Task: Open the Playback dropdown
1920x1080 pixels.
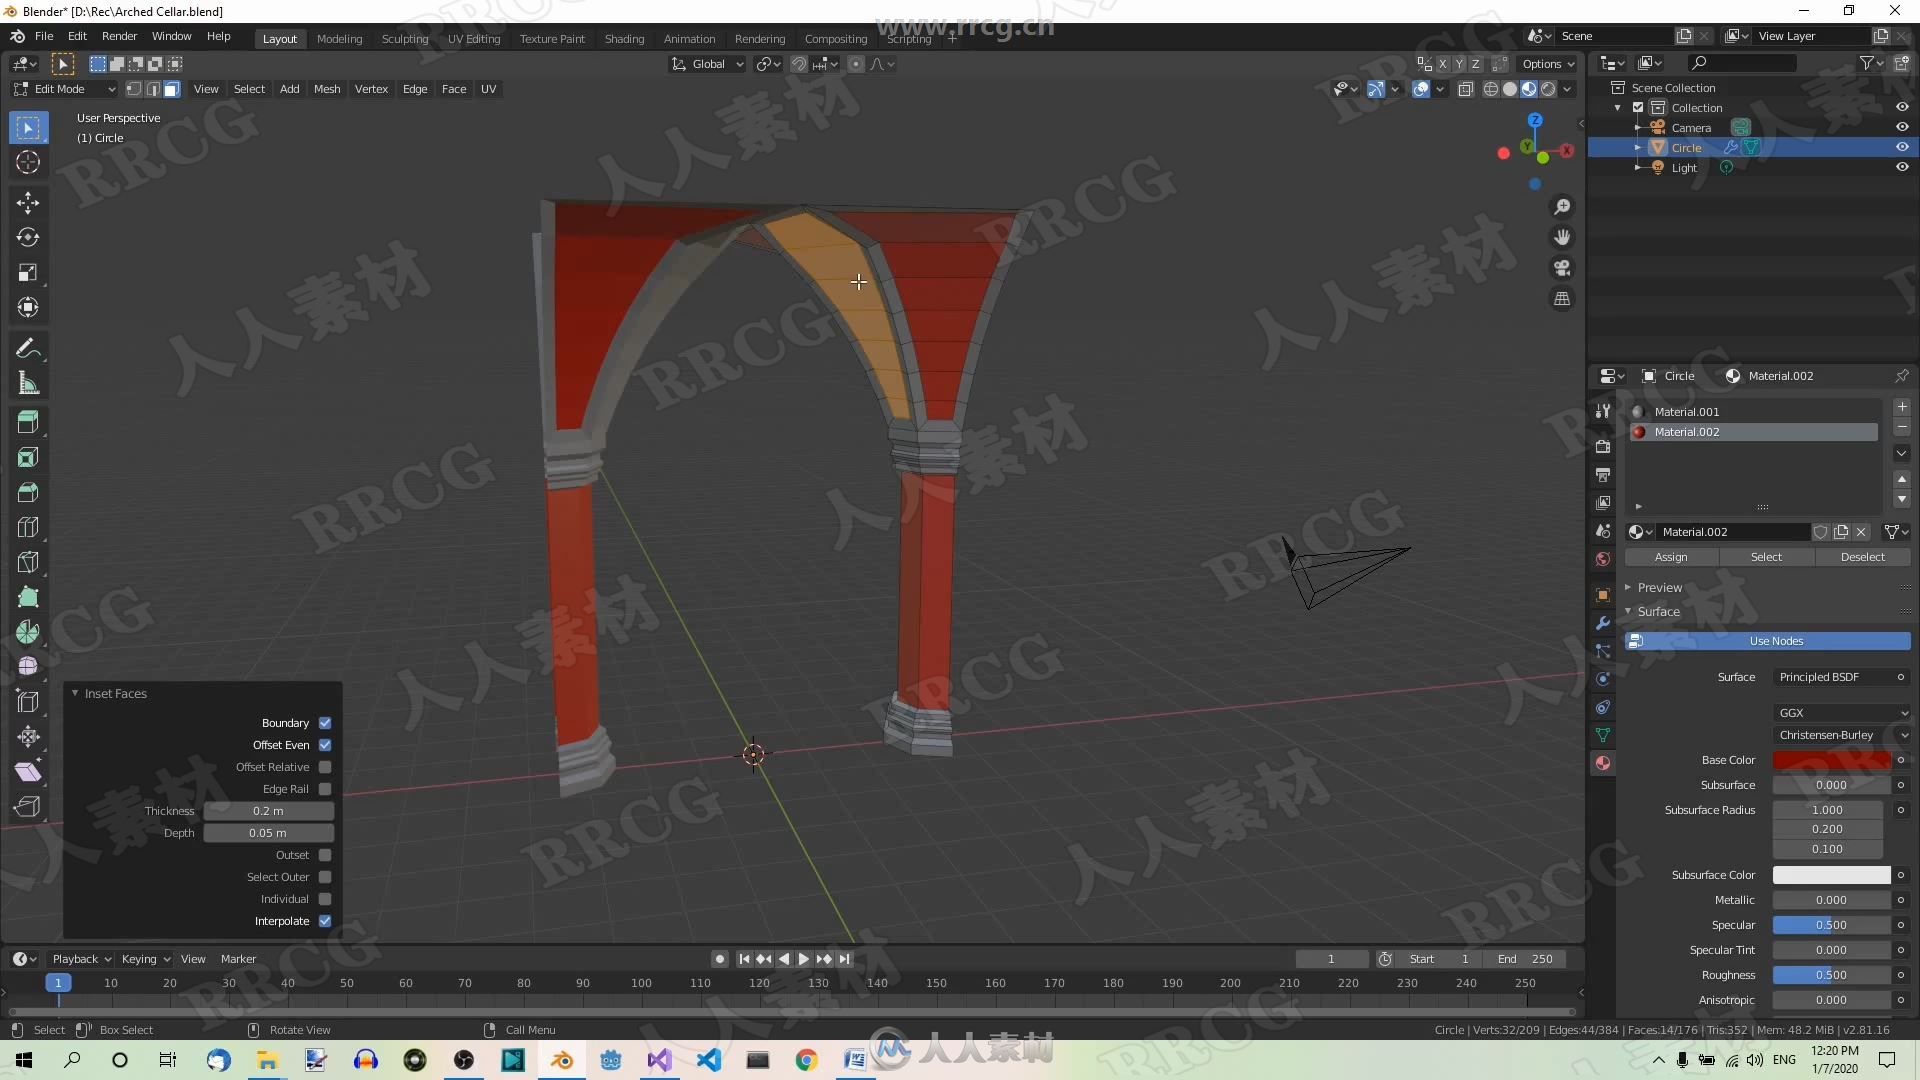Action: click(x=82, y=959)
